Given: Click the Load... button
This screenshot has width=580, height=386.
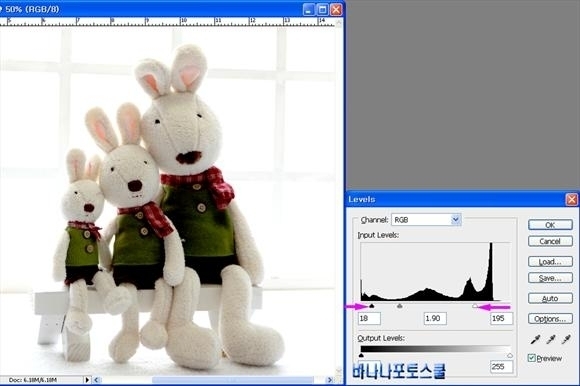Looking at the screenshot, I should 550,262.
